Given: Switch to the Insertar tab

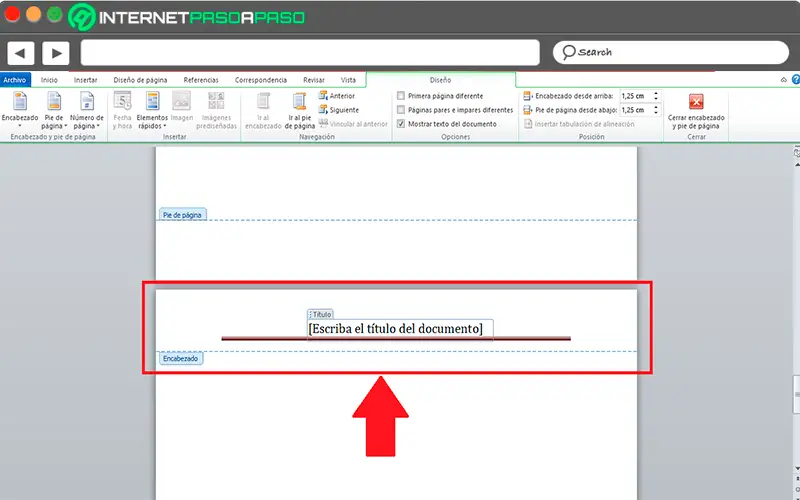Looking at the screenshot, I should 86,80.
